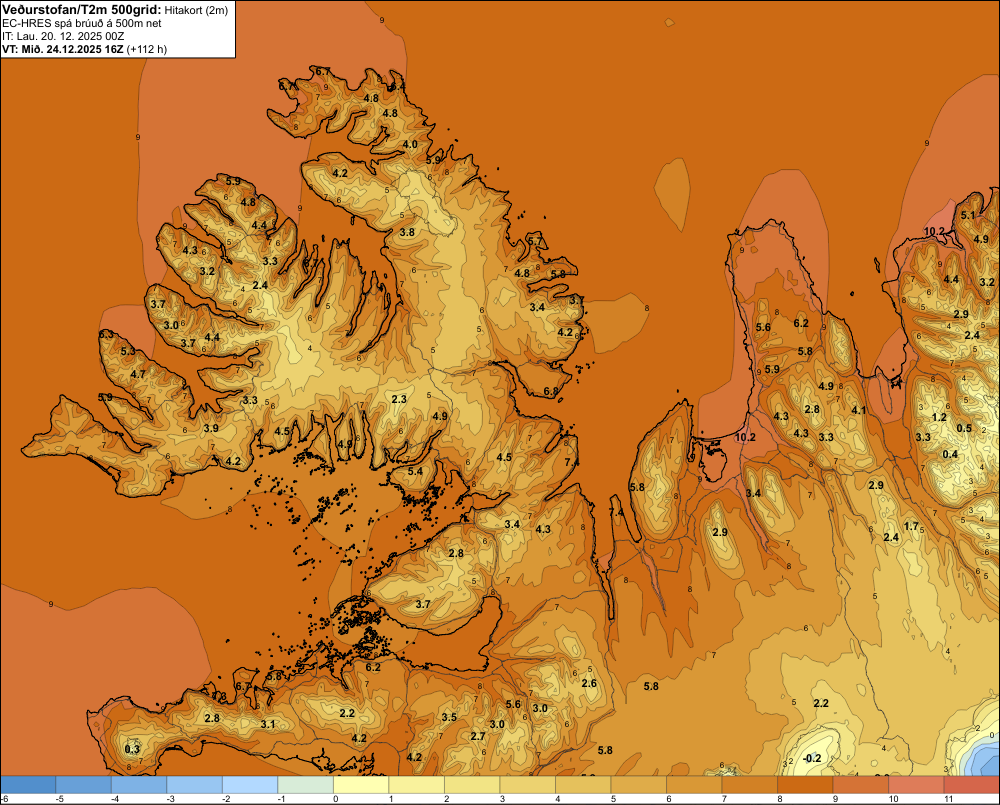Click the legend swatch between -6 and -5

click(x=28, y=785)
